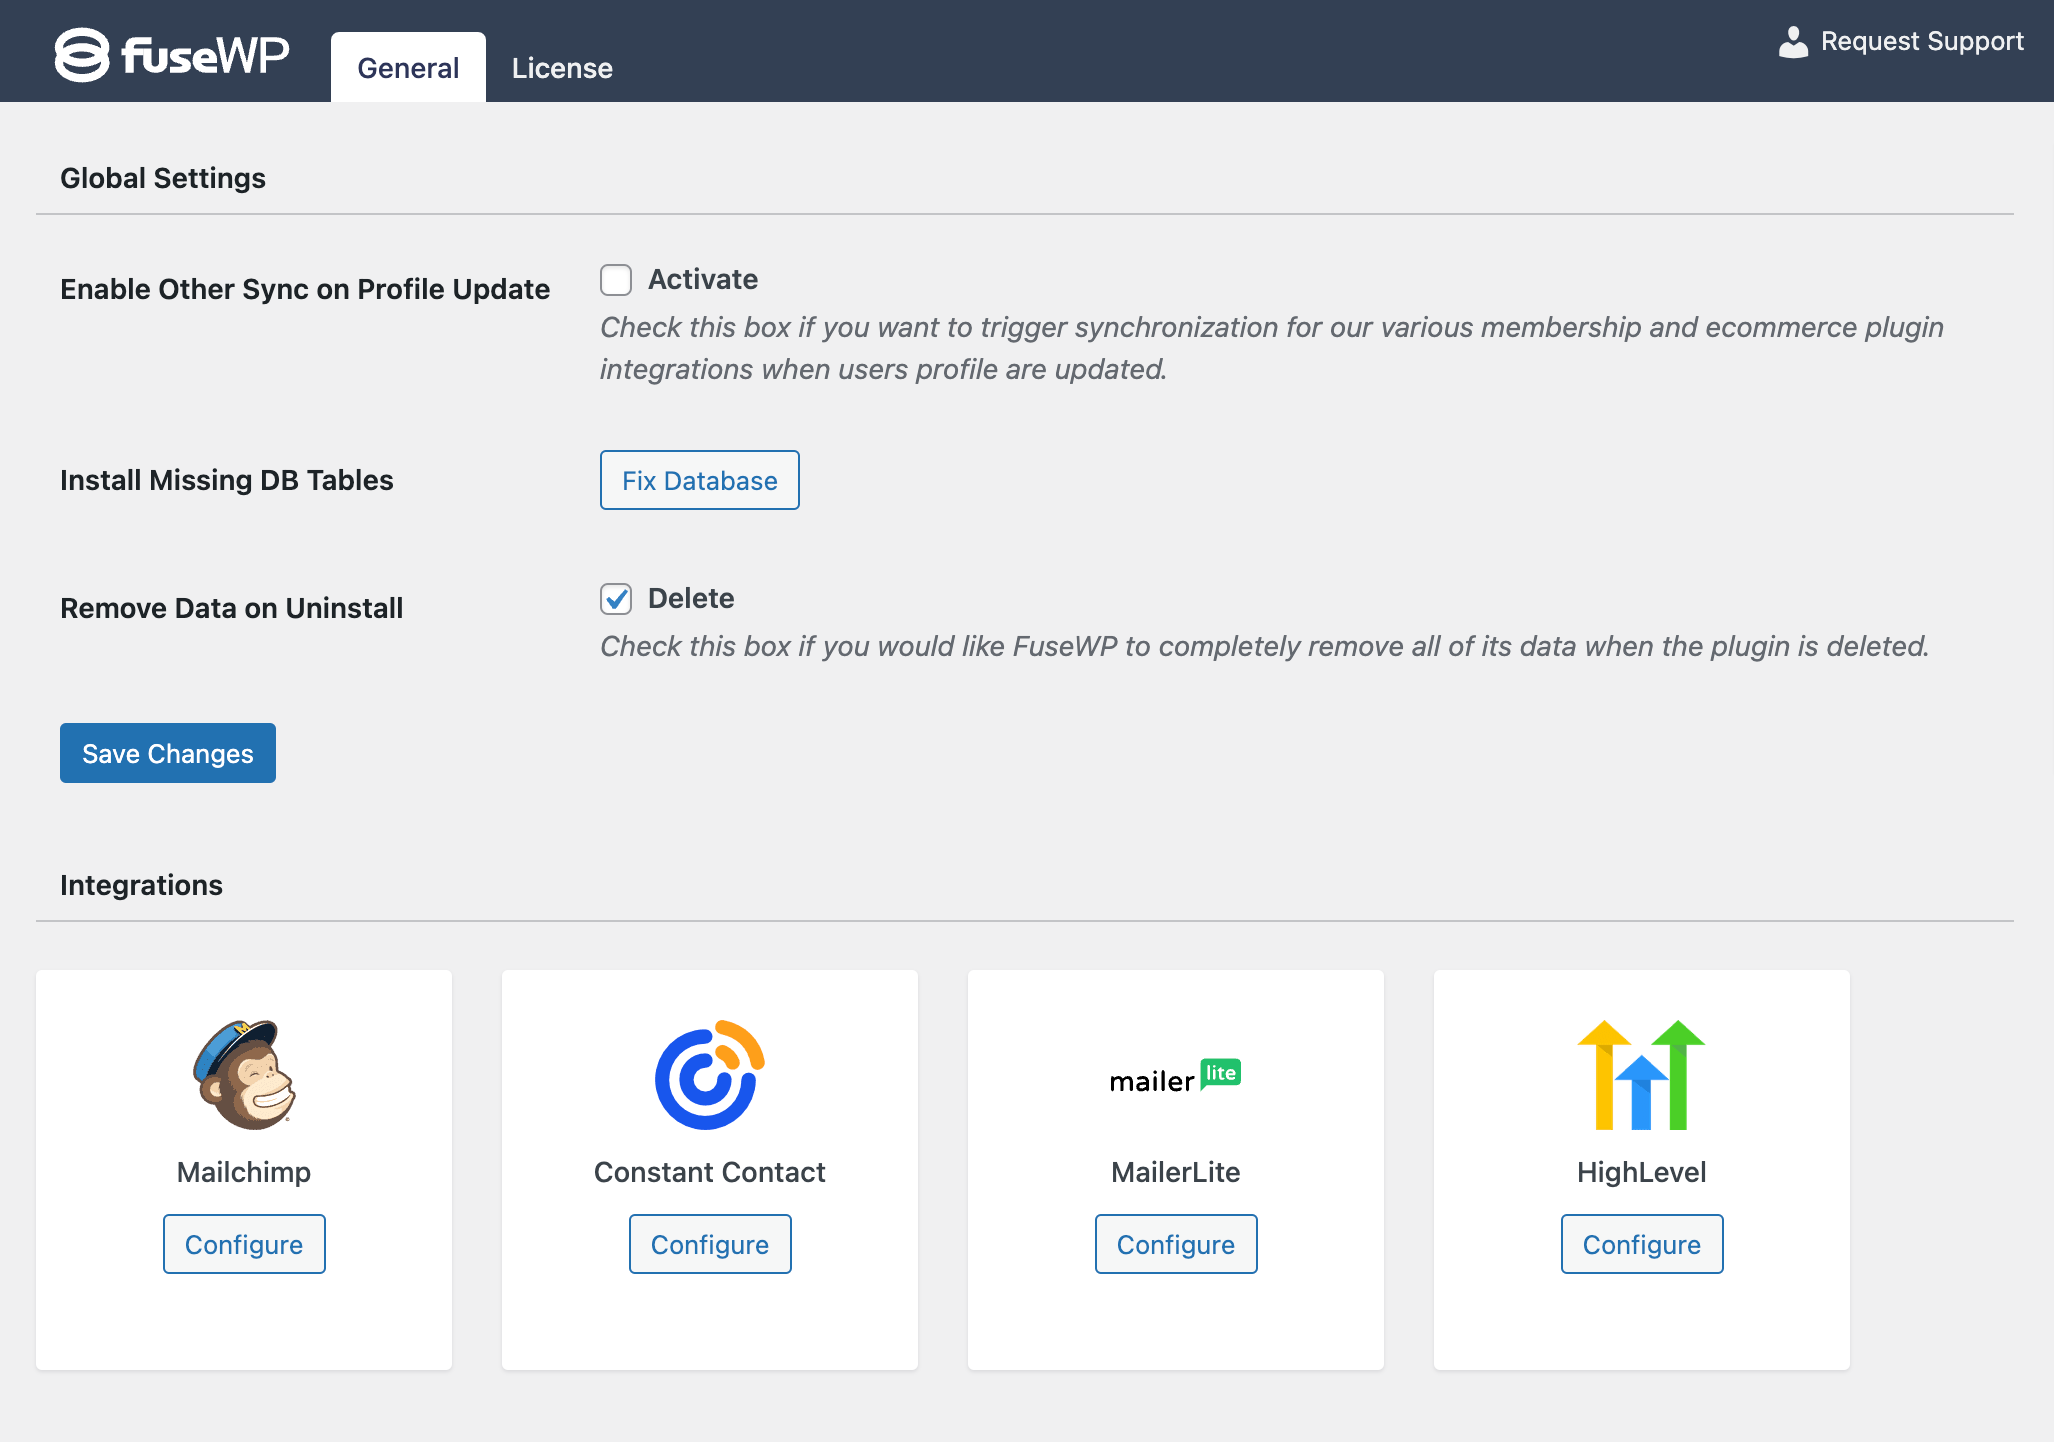Viewport: 2054px width, 1442px height.
Task: Configure the MailerLite integration
Action: (1175, 1244)
